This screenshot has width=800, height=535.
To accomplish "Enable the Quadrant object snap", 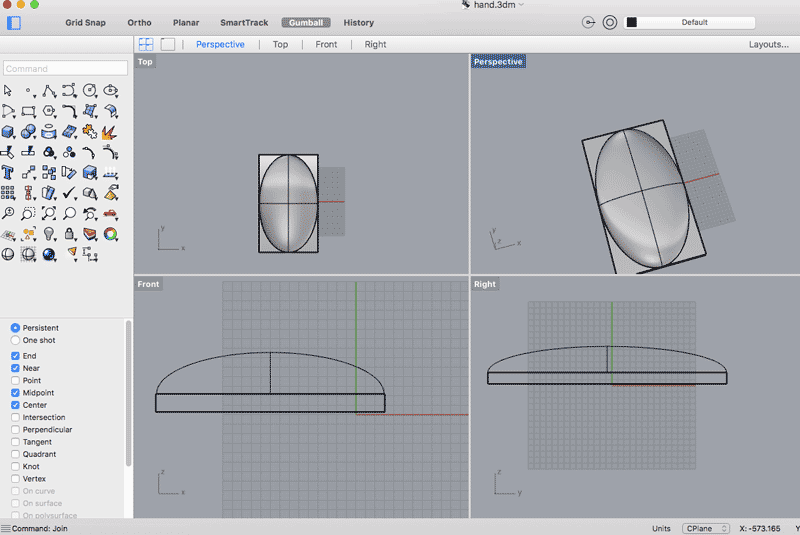I will [15, 454].
